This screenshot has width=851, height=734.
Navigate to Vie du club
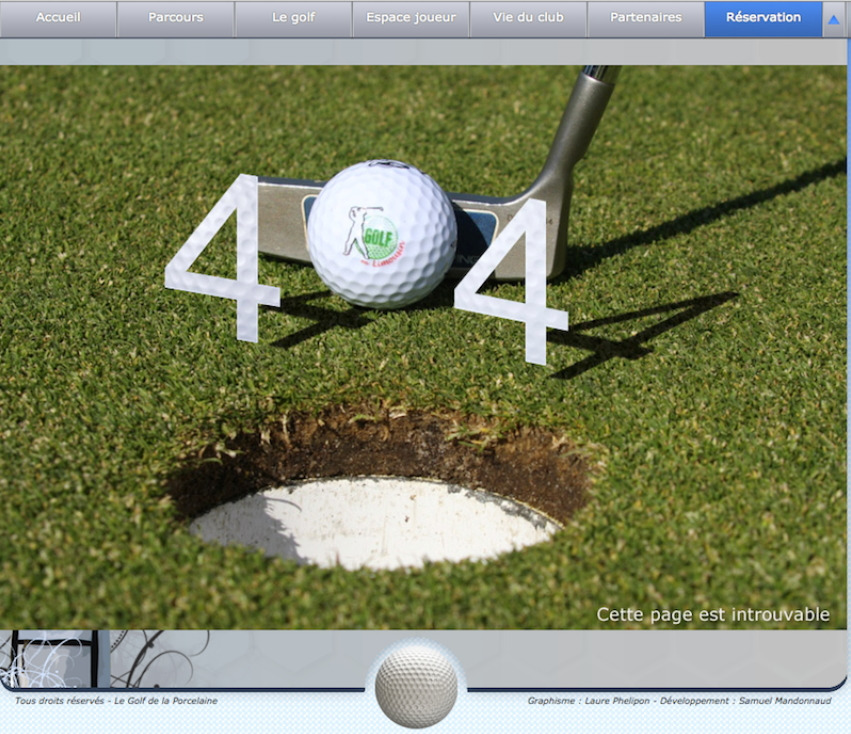pyautogui.click(x=528, y=18)
